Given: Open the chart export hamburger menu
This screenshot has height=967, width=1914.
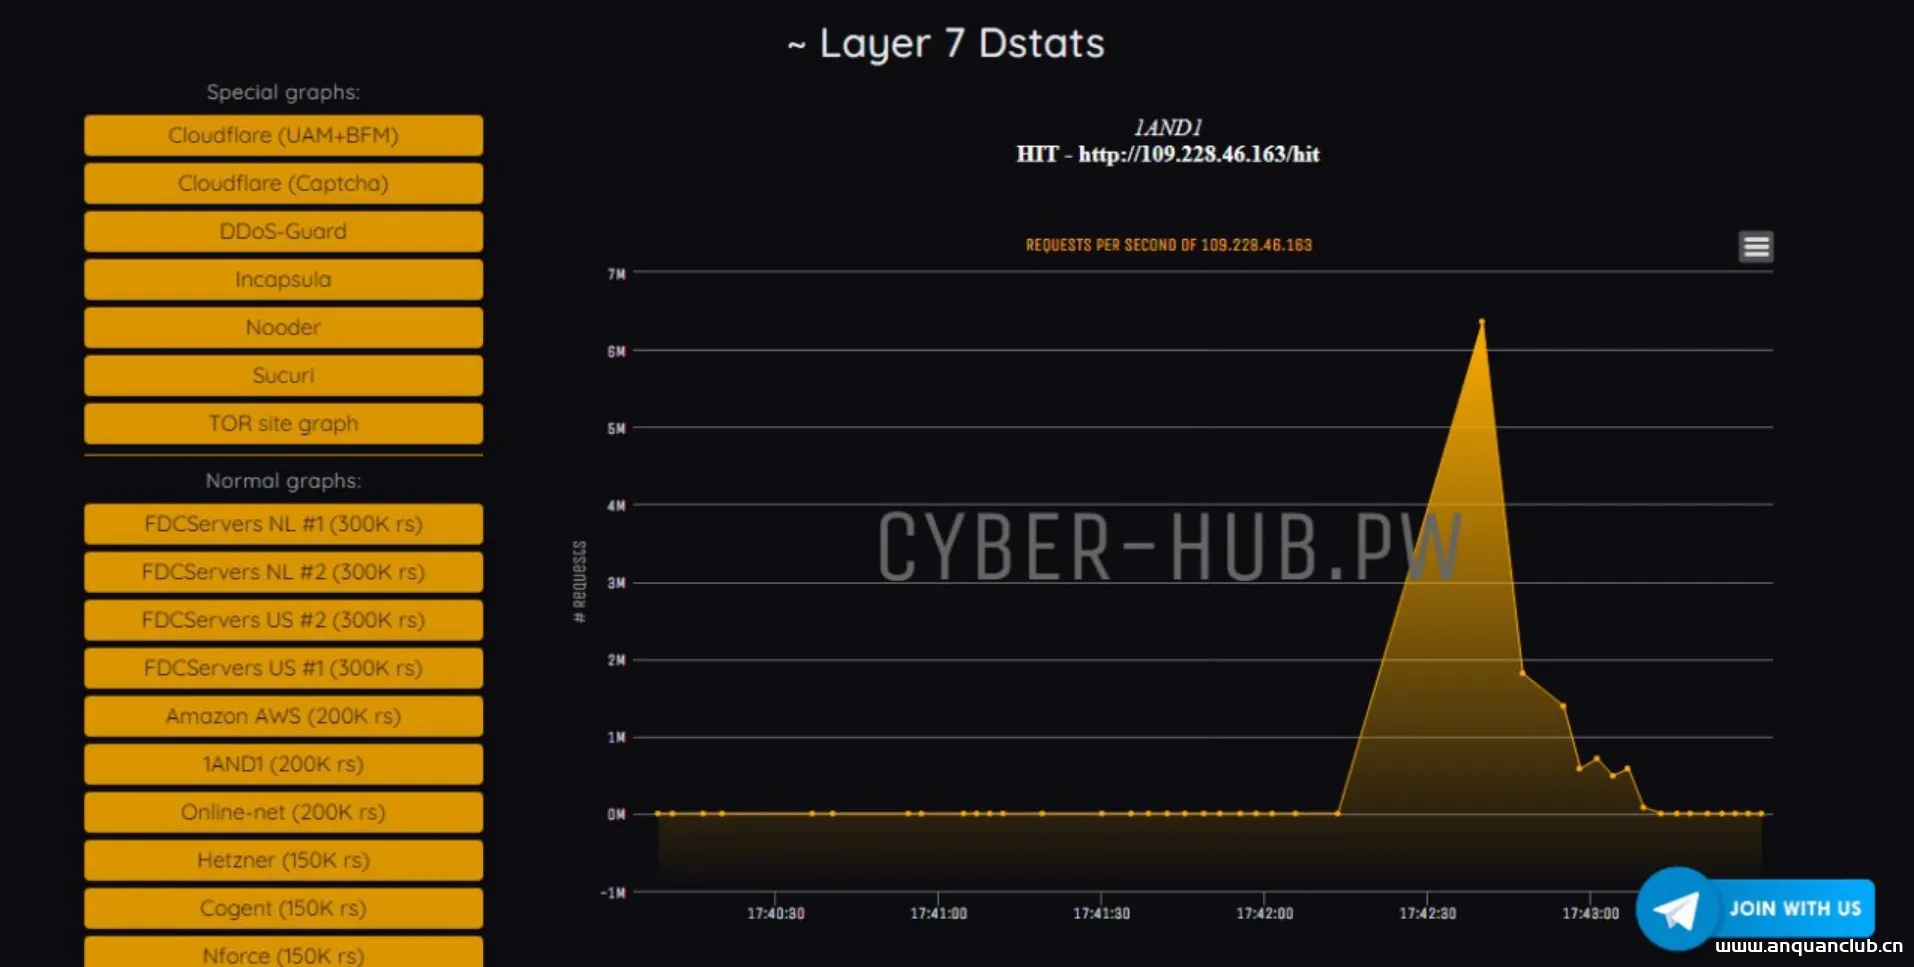Looking at the screenshot, I should 1756,246.
